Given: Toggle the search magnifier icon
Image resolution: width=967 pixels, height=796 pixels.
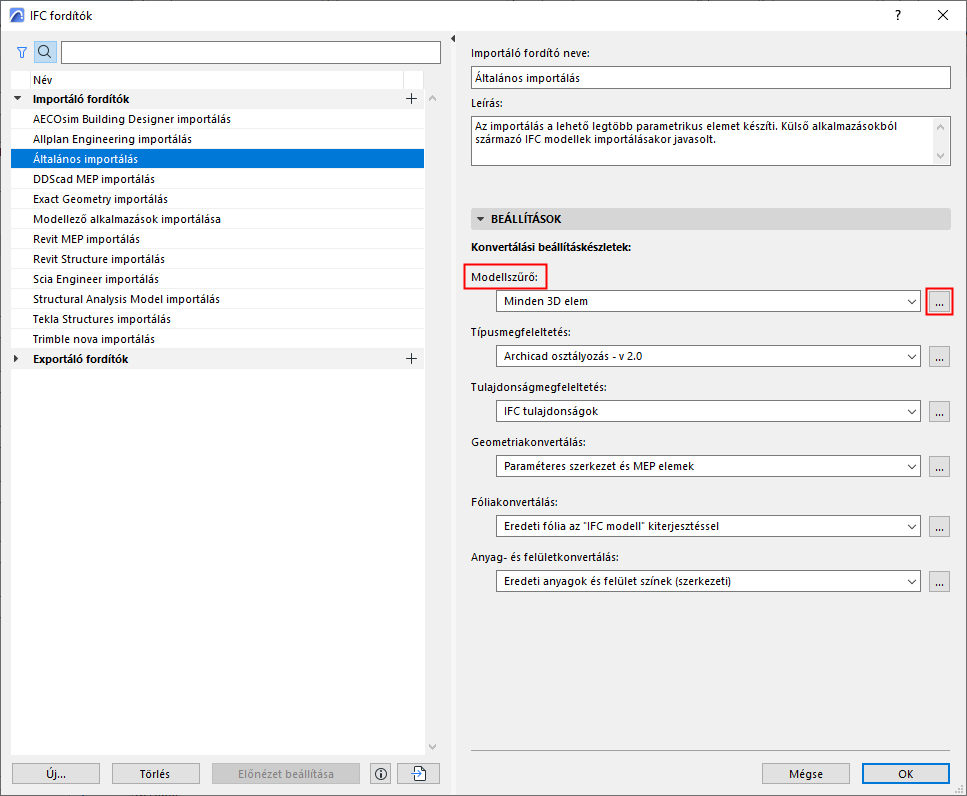Looking at the screenshot, I should (45, 52).
